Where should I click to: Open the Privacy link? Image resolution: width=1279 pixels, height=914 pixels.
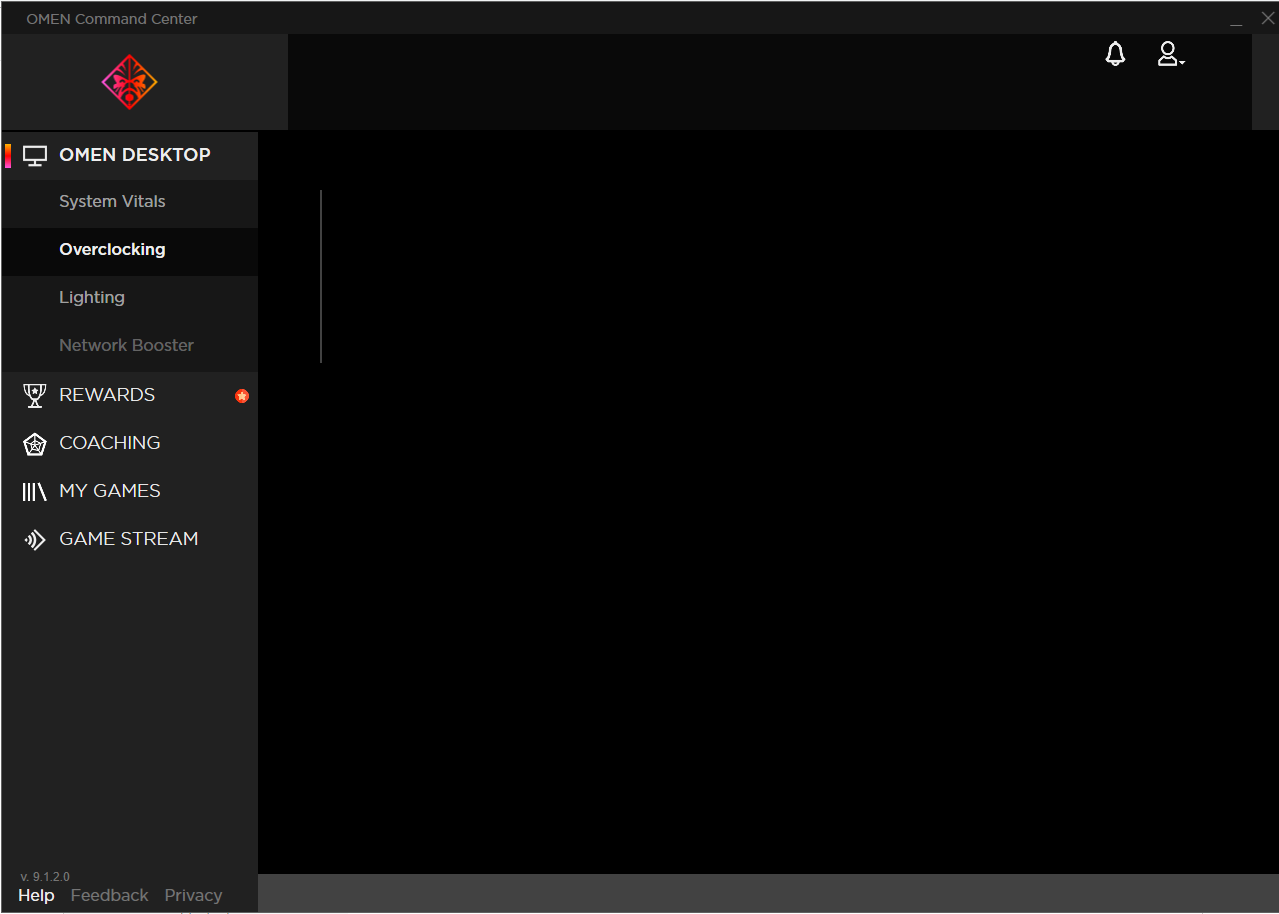pyautogui.click(x=193, y=895)
